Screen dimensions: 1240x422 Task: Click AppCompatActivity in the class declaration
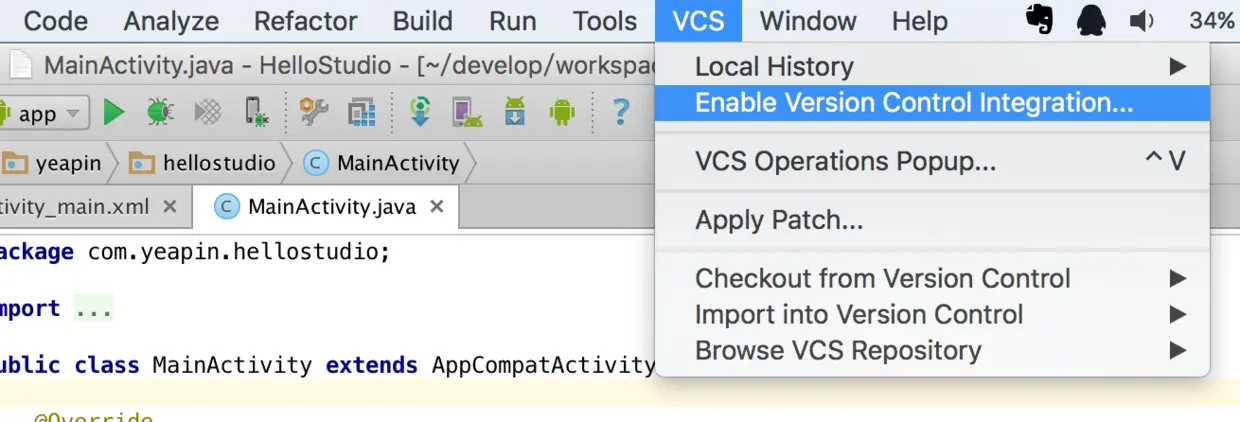(x=543, y=365)
